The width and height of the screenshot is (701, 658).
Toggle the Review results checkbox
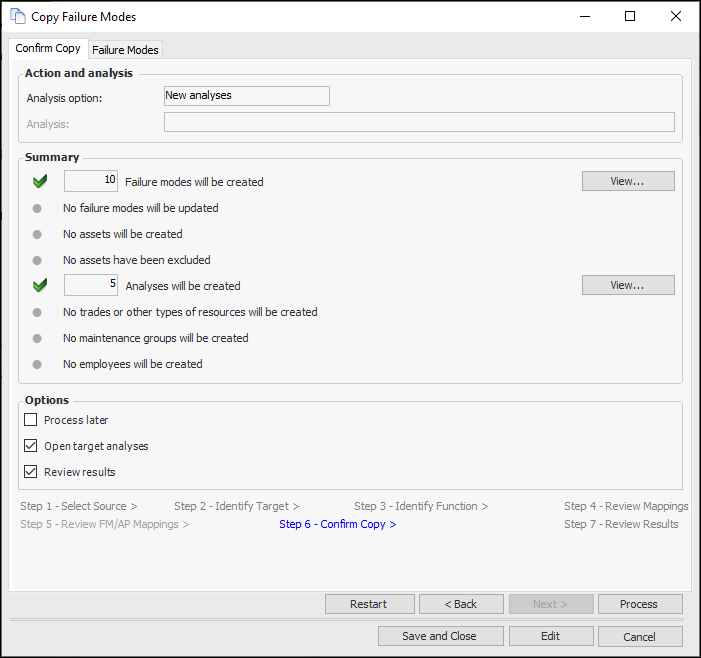pyautogui.click(x=31, y=472)
